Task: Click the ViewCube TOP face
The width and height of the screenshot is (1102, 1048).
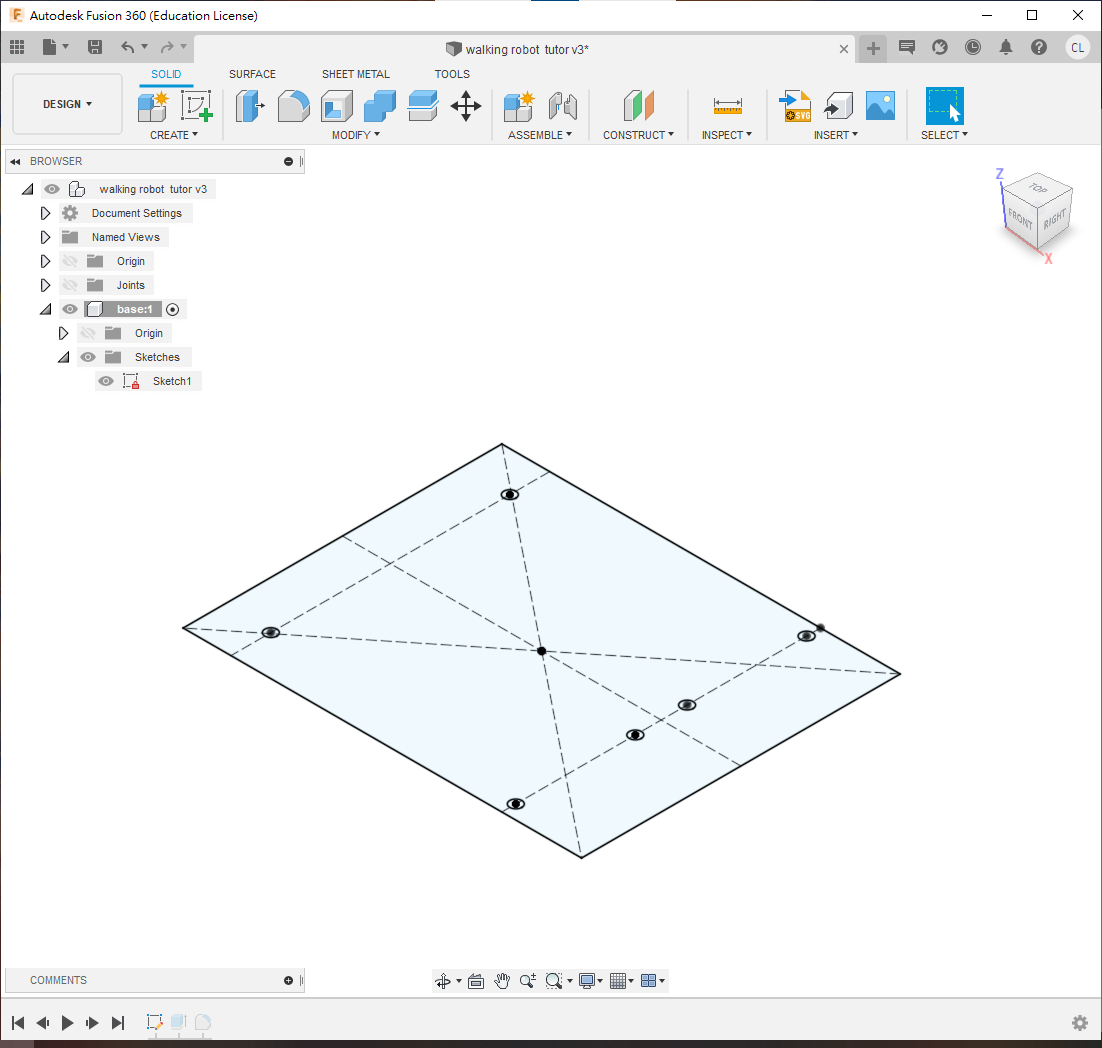Action: pyautogui.click(x=1039, y=188)
